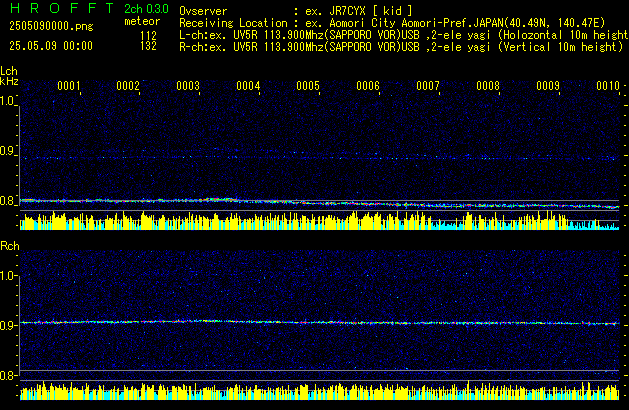
Task: Click the R-ch description line (Vertical yagi)
Action: tap(401, 47)
